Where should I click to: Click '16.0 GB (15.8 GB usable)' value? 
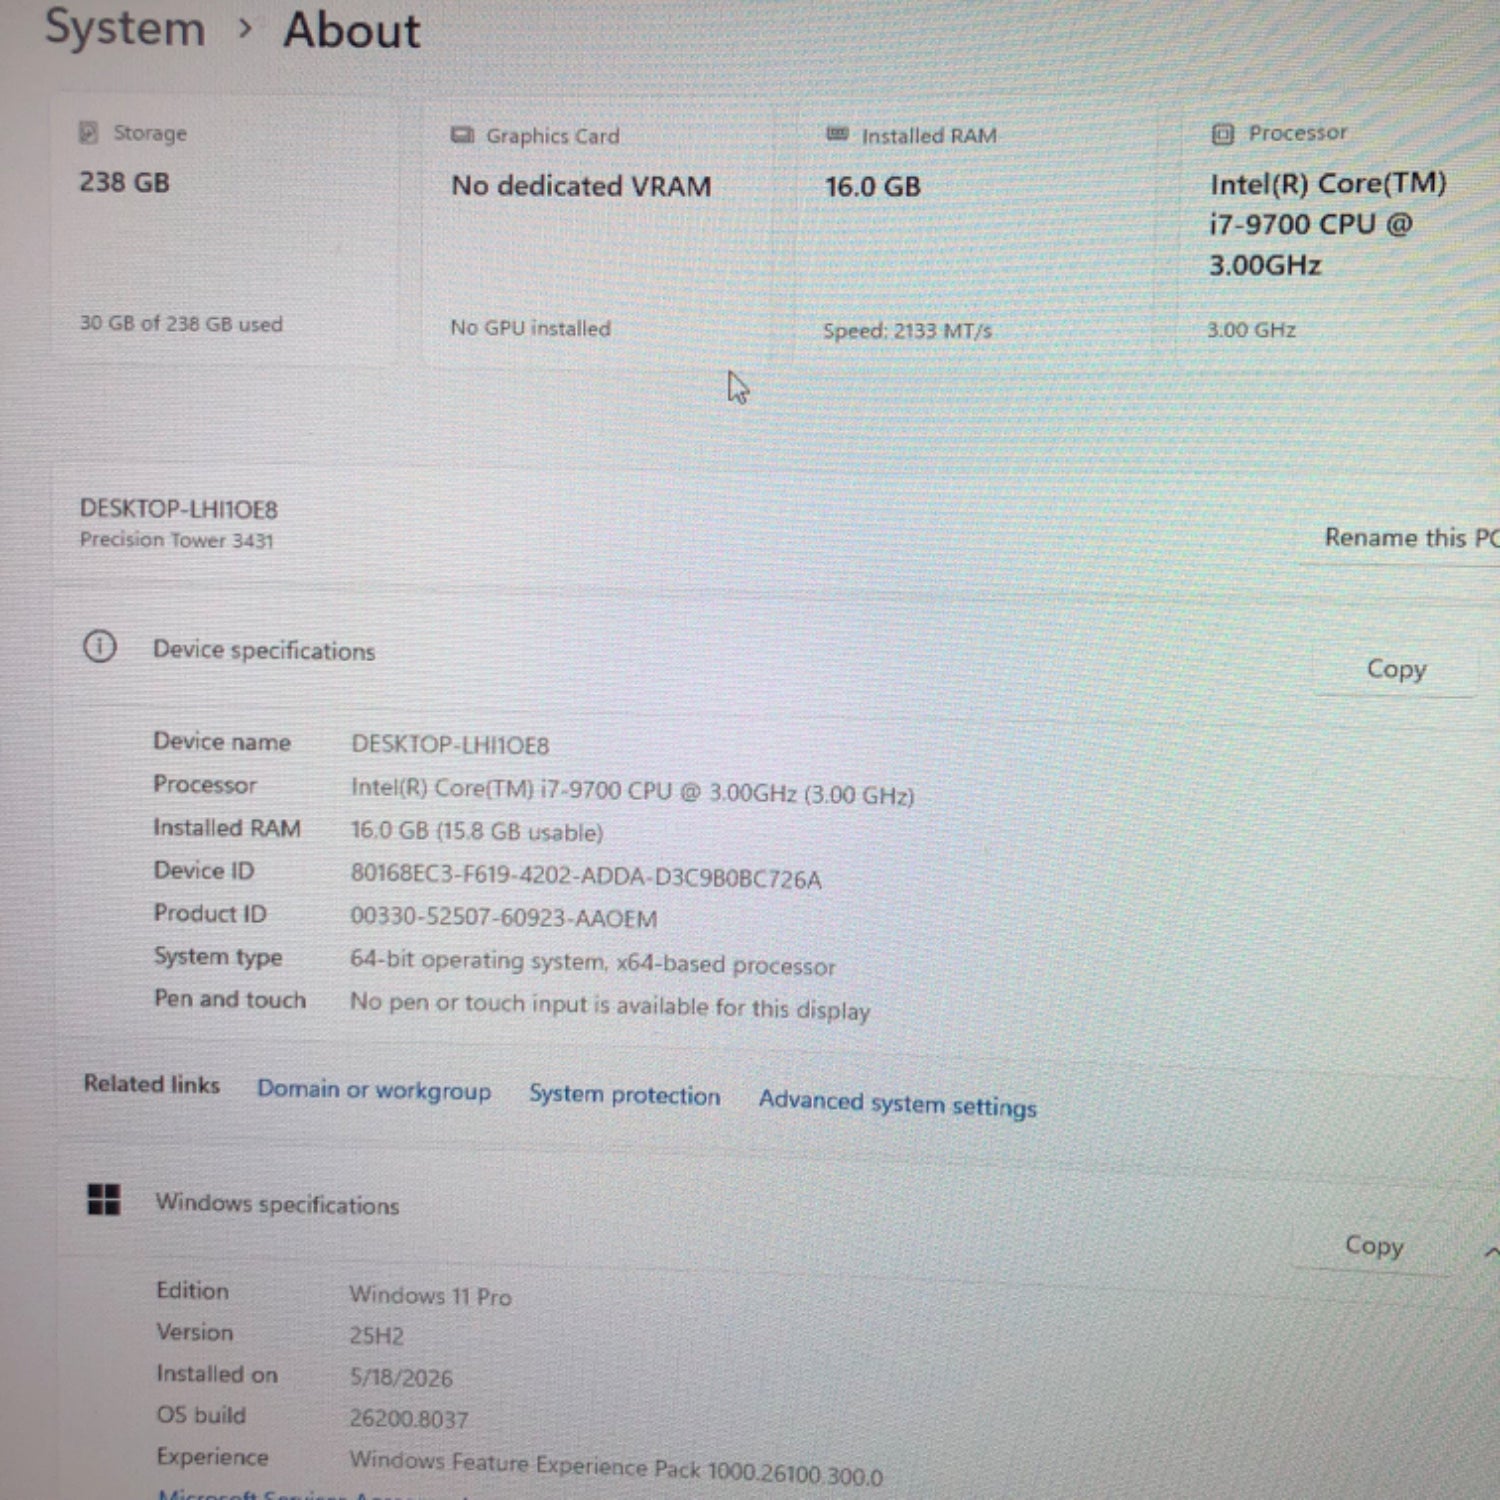click(x=477, y=831)
